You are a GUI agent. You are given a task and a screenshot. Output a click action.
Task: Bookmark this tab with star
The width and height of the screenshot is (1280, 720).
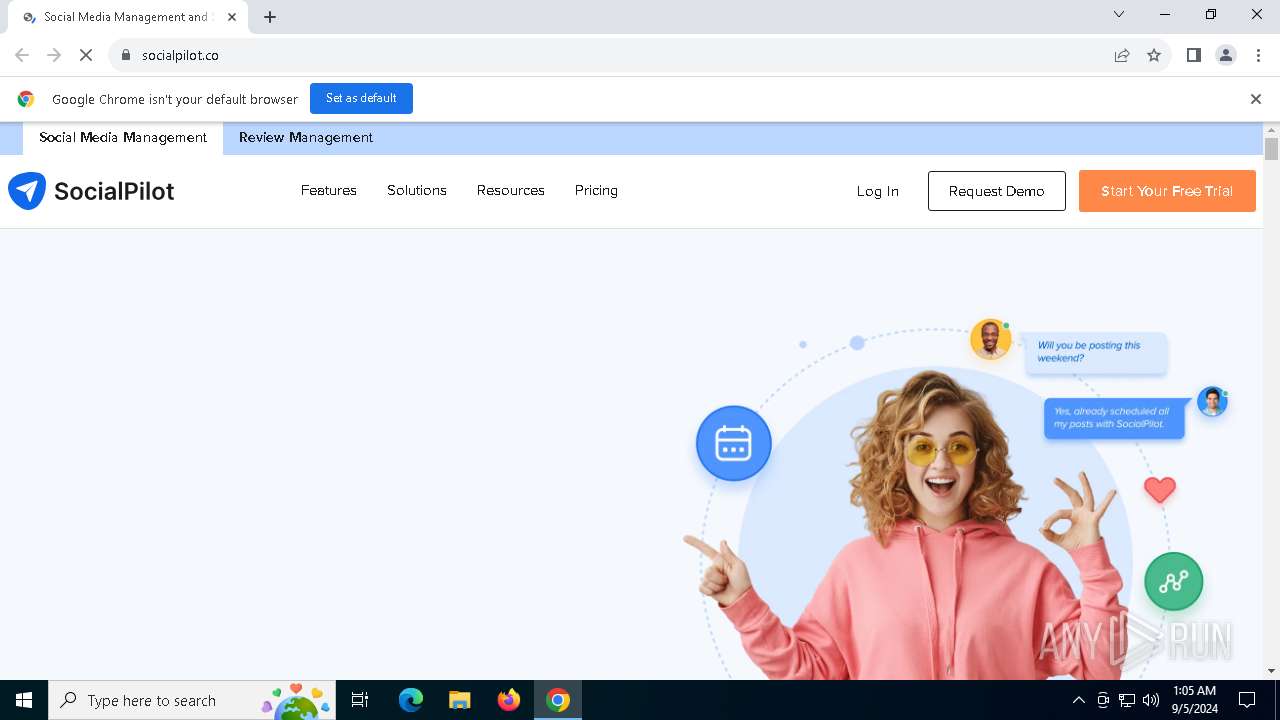[1154, 55]
